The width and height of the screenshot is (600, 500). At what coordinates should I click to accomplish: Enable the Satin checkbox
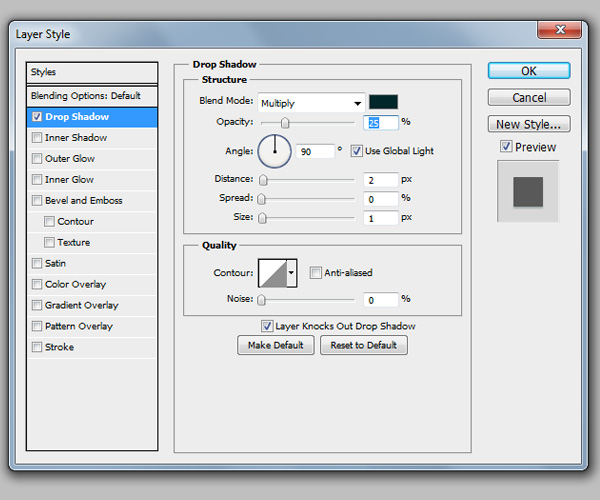37,263
